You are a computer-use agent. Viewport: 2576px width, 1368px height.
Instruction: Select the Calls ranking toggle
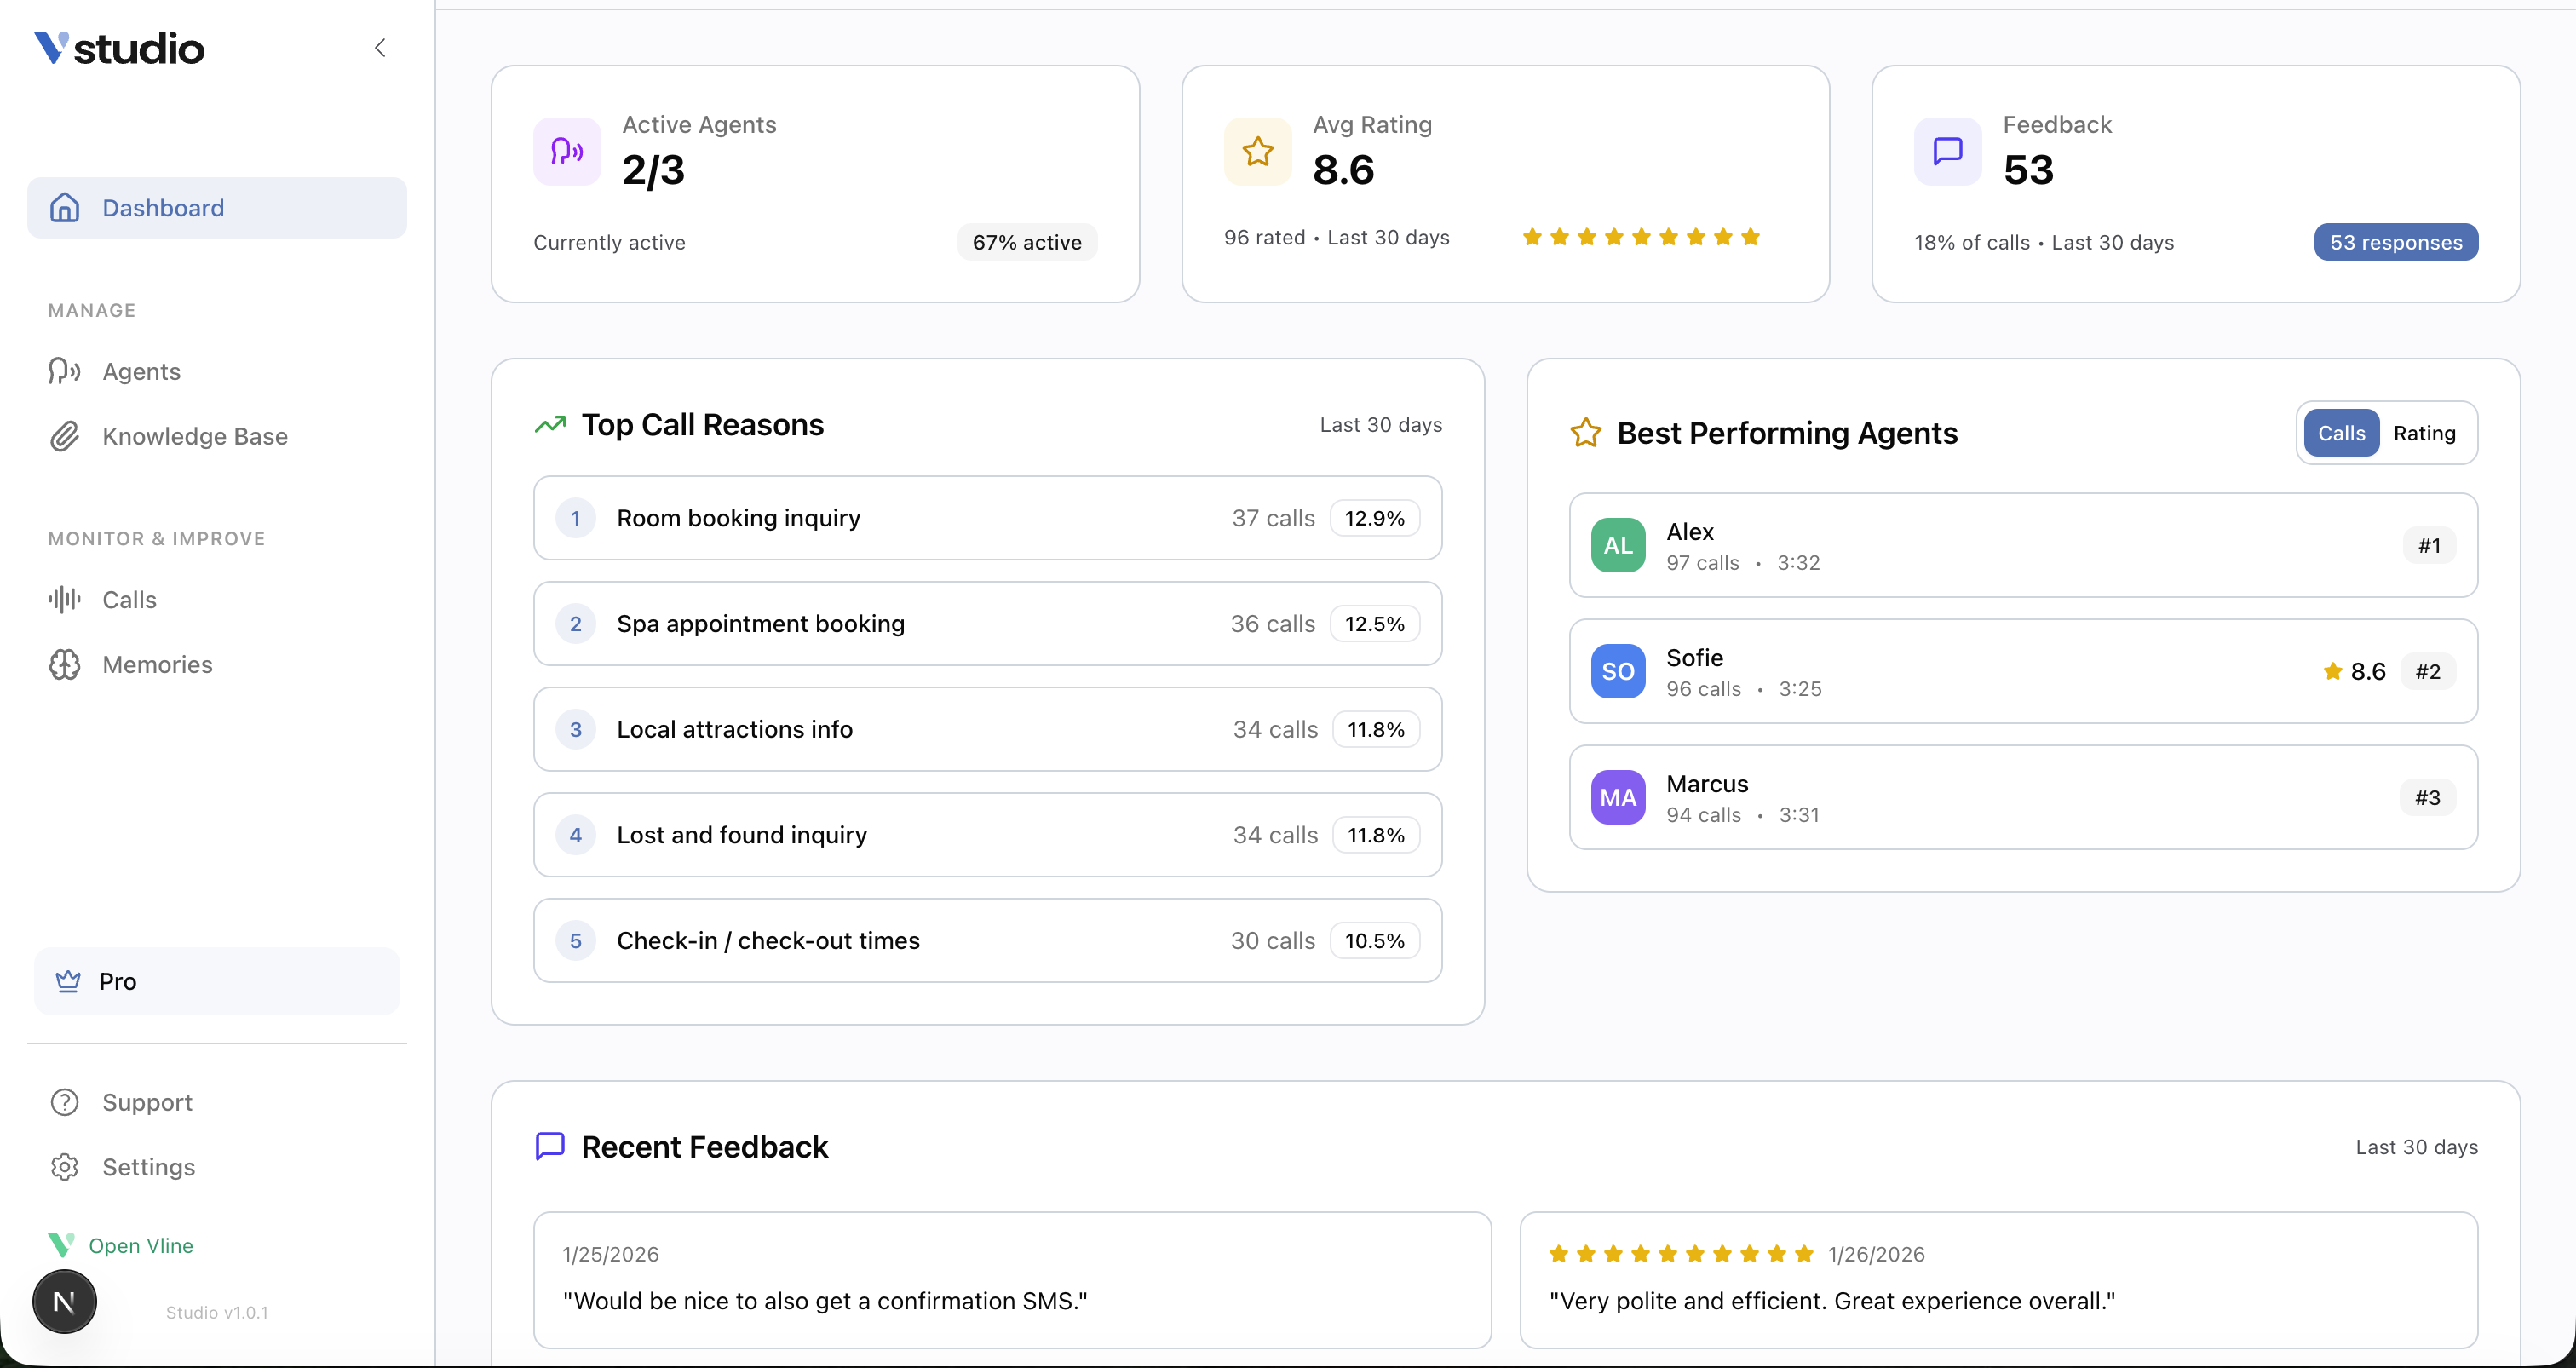tap(2340, 433)
